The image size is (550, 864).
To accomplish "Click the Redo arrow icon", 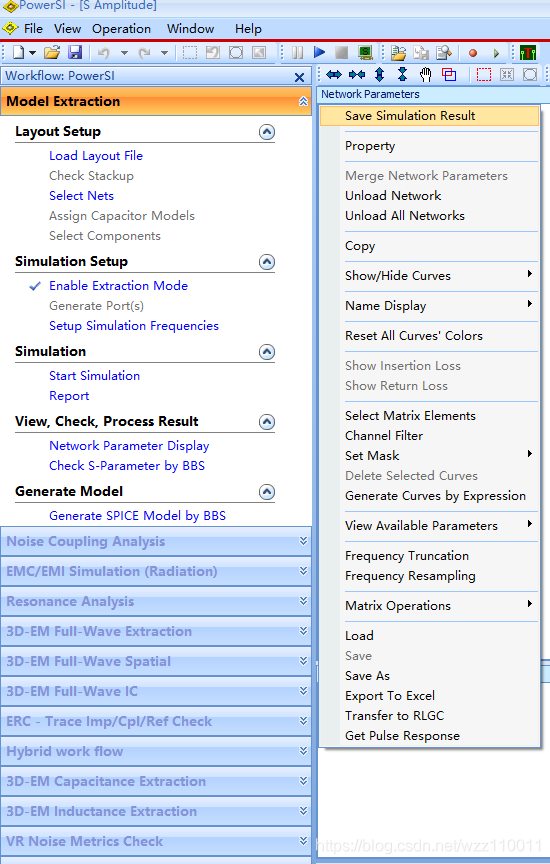I will 144,53.
